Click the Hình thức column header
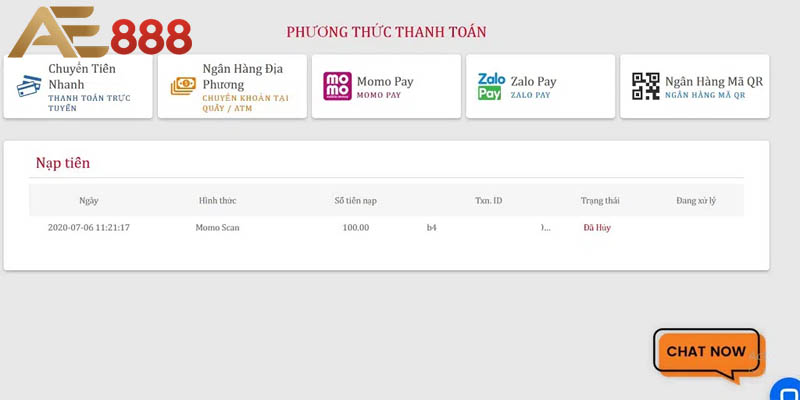Viewport: 800px width, 400px height. pos(217,201)
